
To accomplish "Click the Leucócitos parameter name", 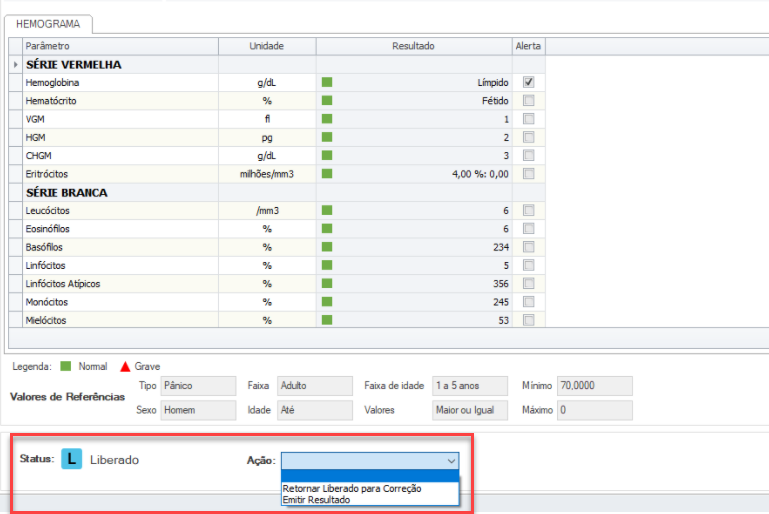I will click(x=48, y=210).
